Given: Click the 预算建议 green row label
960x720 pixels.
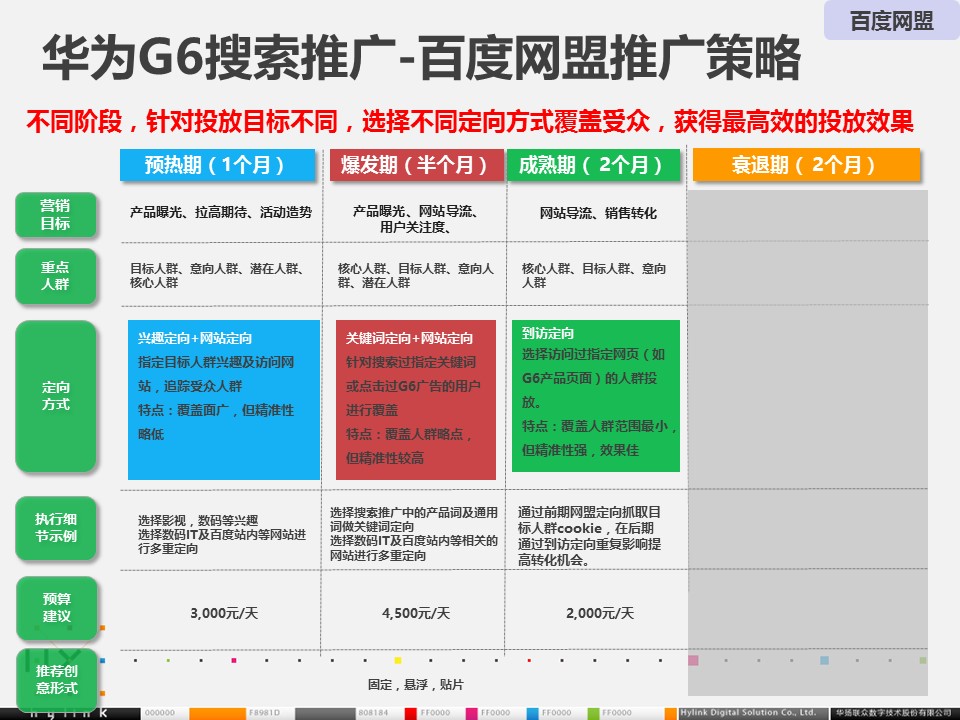Looking at the screenshot, I should [55, 608].
